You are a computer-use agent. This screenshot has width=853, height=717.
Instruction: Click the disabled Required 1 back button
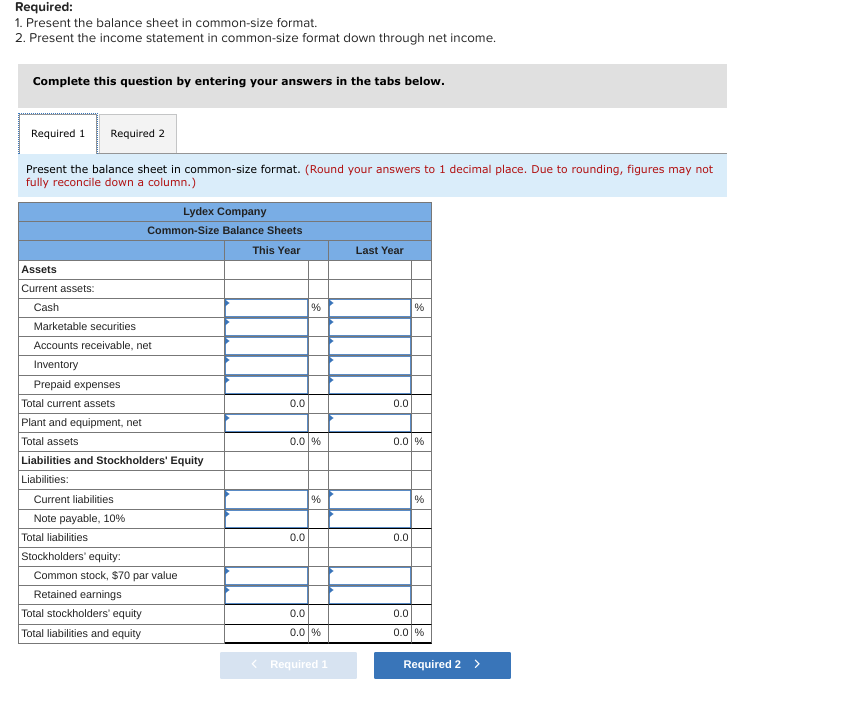[x=288, y=665]
